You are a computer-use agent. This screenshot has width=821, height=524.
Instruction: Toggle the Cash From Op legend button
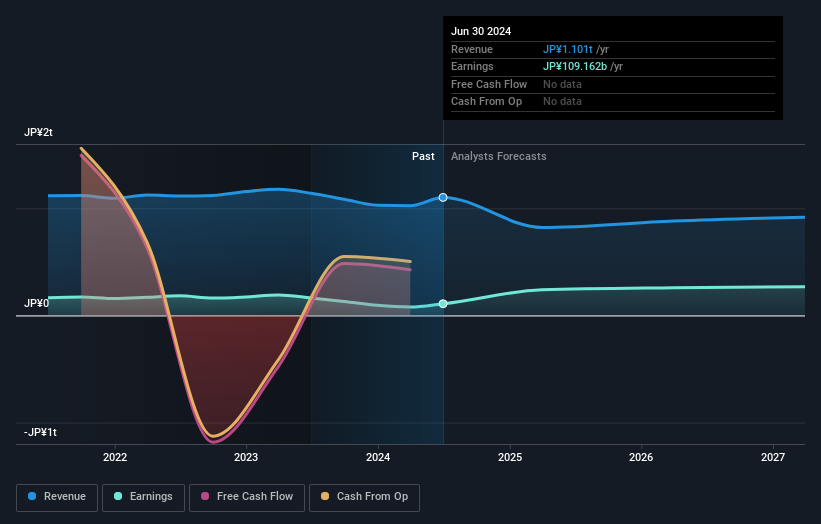pos(364,497)
